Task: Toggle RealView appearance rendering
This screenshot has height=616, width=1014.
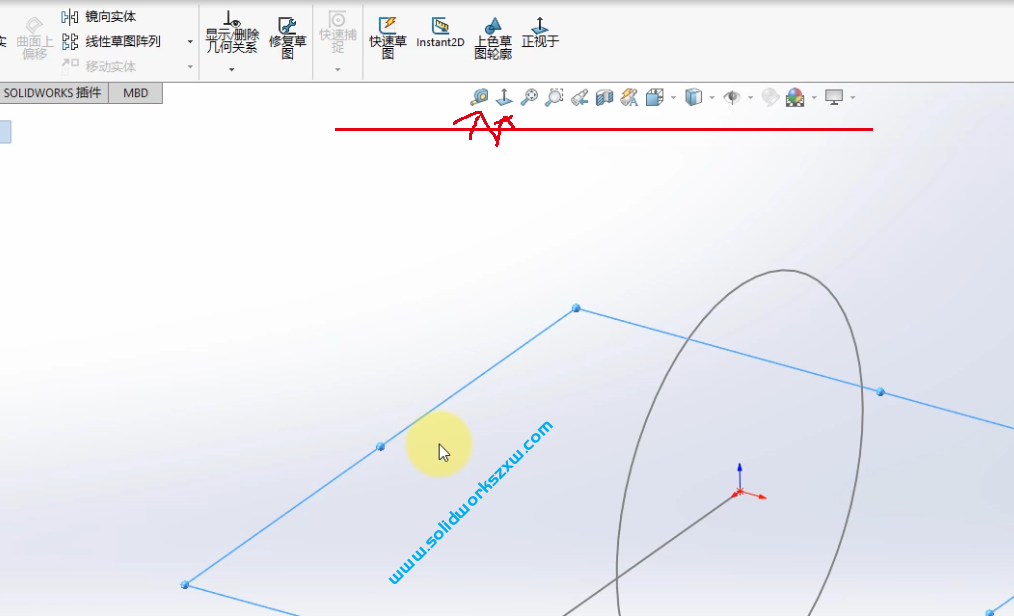Action: click(x=770, y=97)
